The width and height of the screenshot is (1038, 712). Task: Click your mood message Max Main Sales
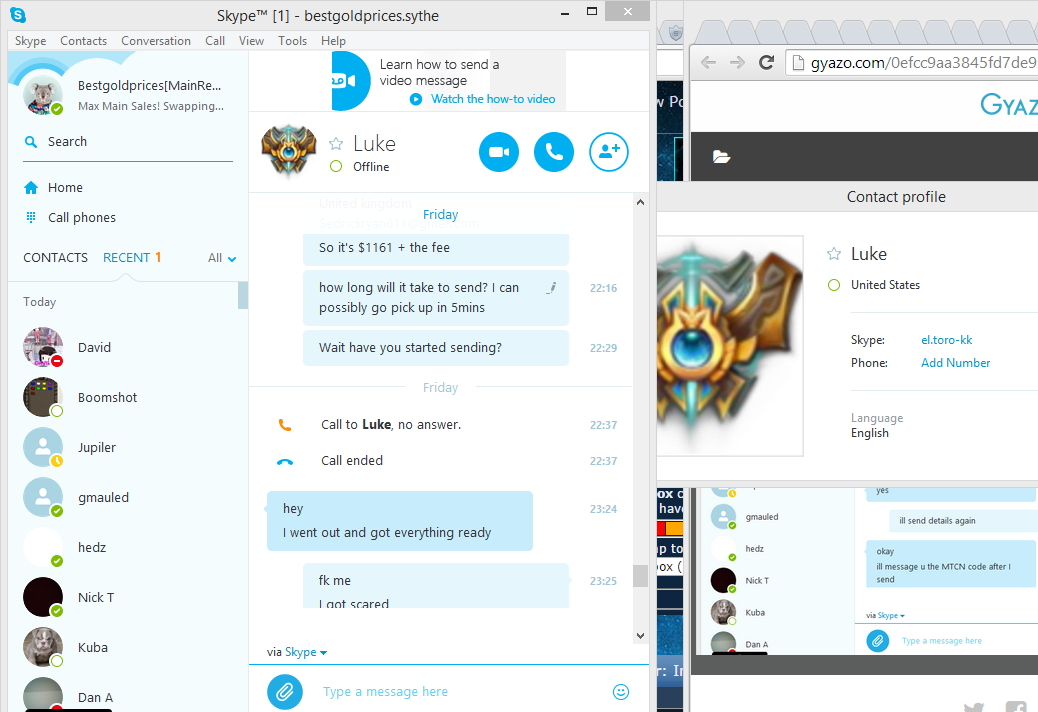[x=151, y=106]
